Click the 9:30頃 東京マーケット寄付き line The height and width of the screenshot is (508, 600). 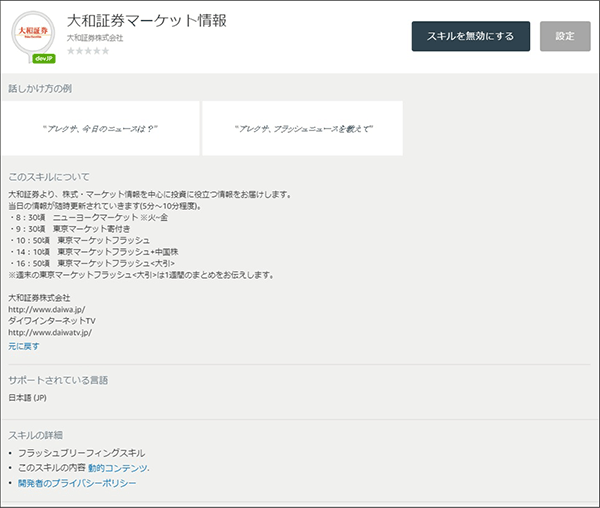(x=70, y=229)
